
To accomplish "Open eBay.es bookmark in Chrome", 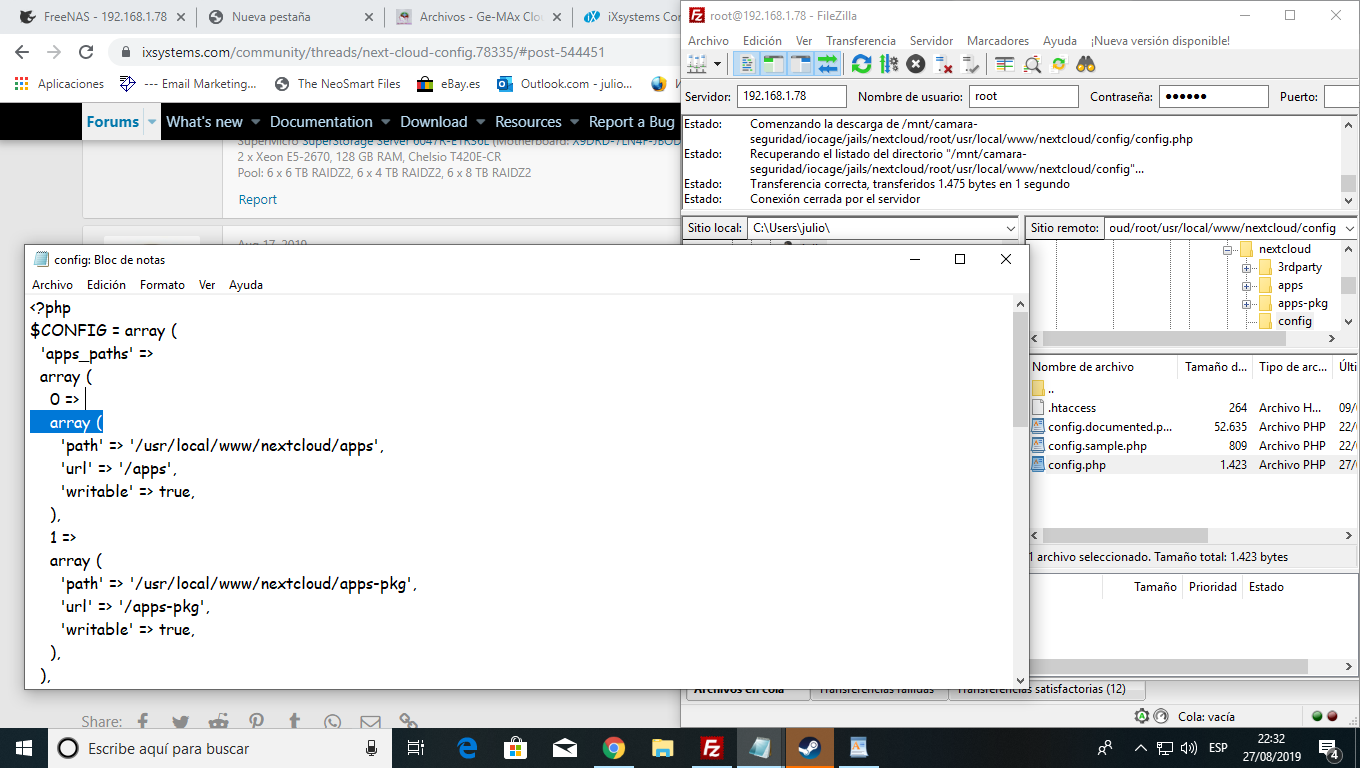I will click(449, 84).
